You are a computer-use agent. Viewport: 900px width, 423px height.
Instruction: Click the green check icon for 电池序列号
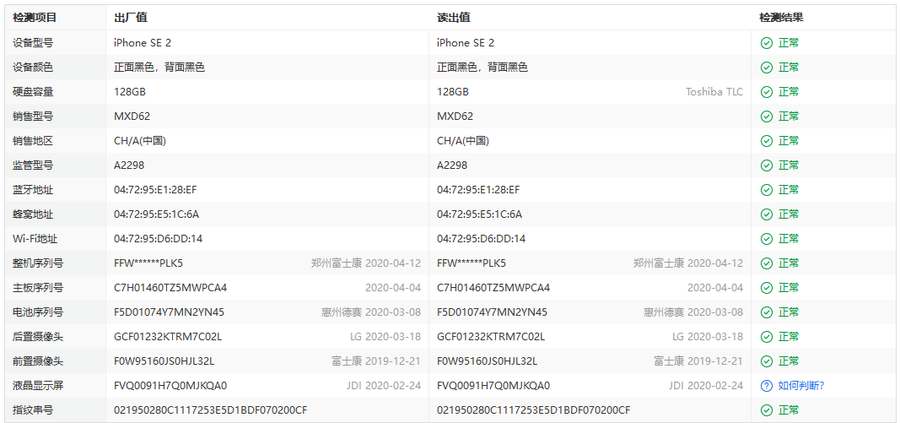[x=766, y=312]
